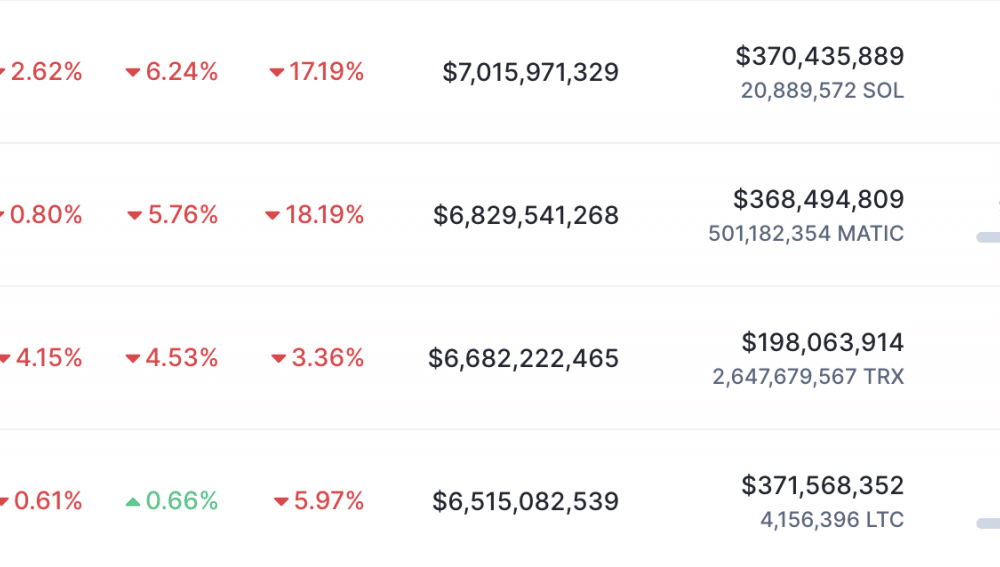Screen dimensions: 1000x567
Task: Click the 2,647,679,567 TRX volume text
Action: click(808, 376)
